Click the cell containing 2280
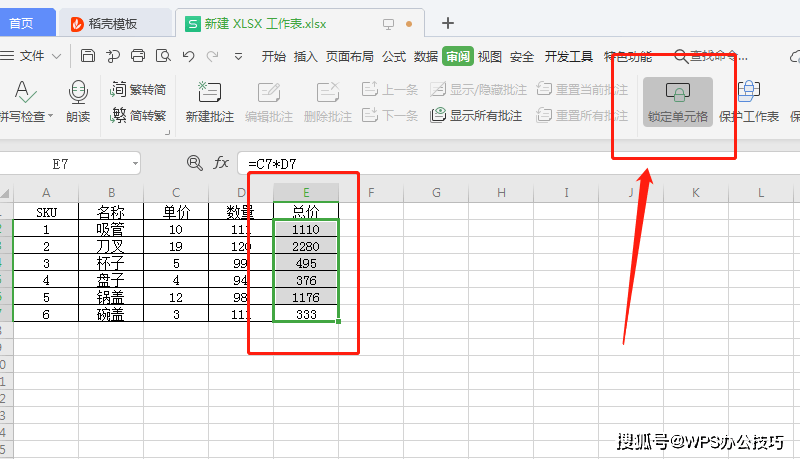 click(306, 246)
